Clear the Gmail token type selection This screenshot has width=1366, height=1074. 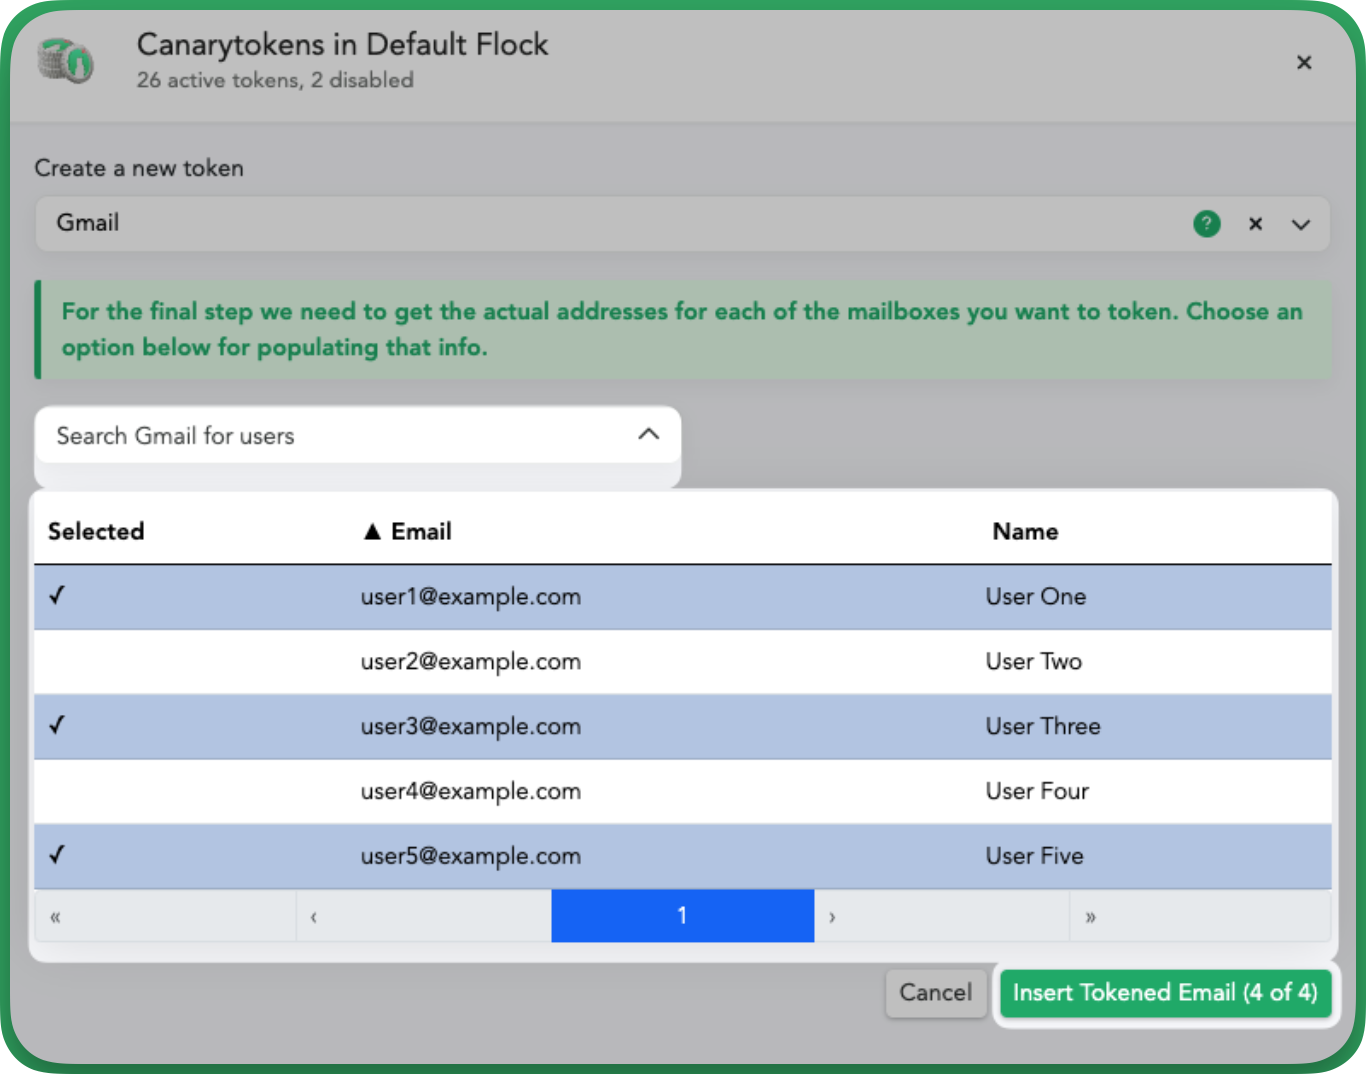(x=1255, y=224)
